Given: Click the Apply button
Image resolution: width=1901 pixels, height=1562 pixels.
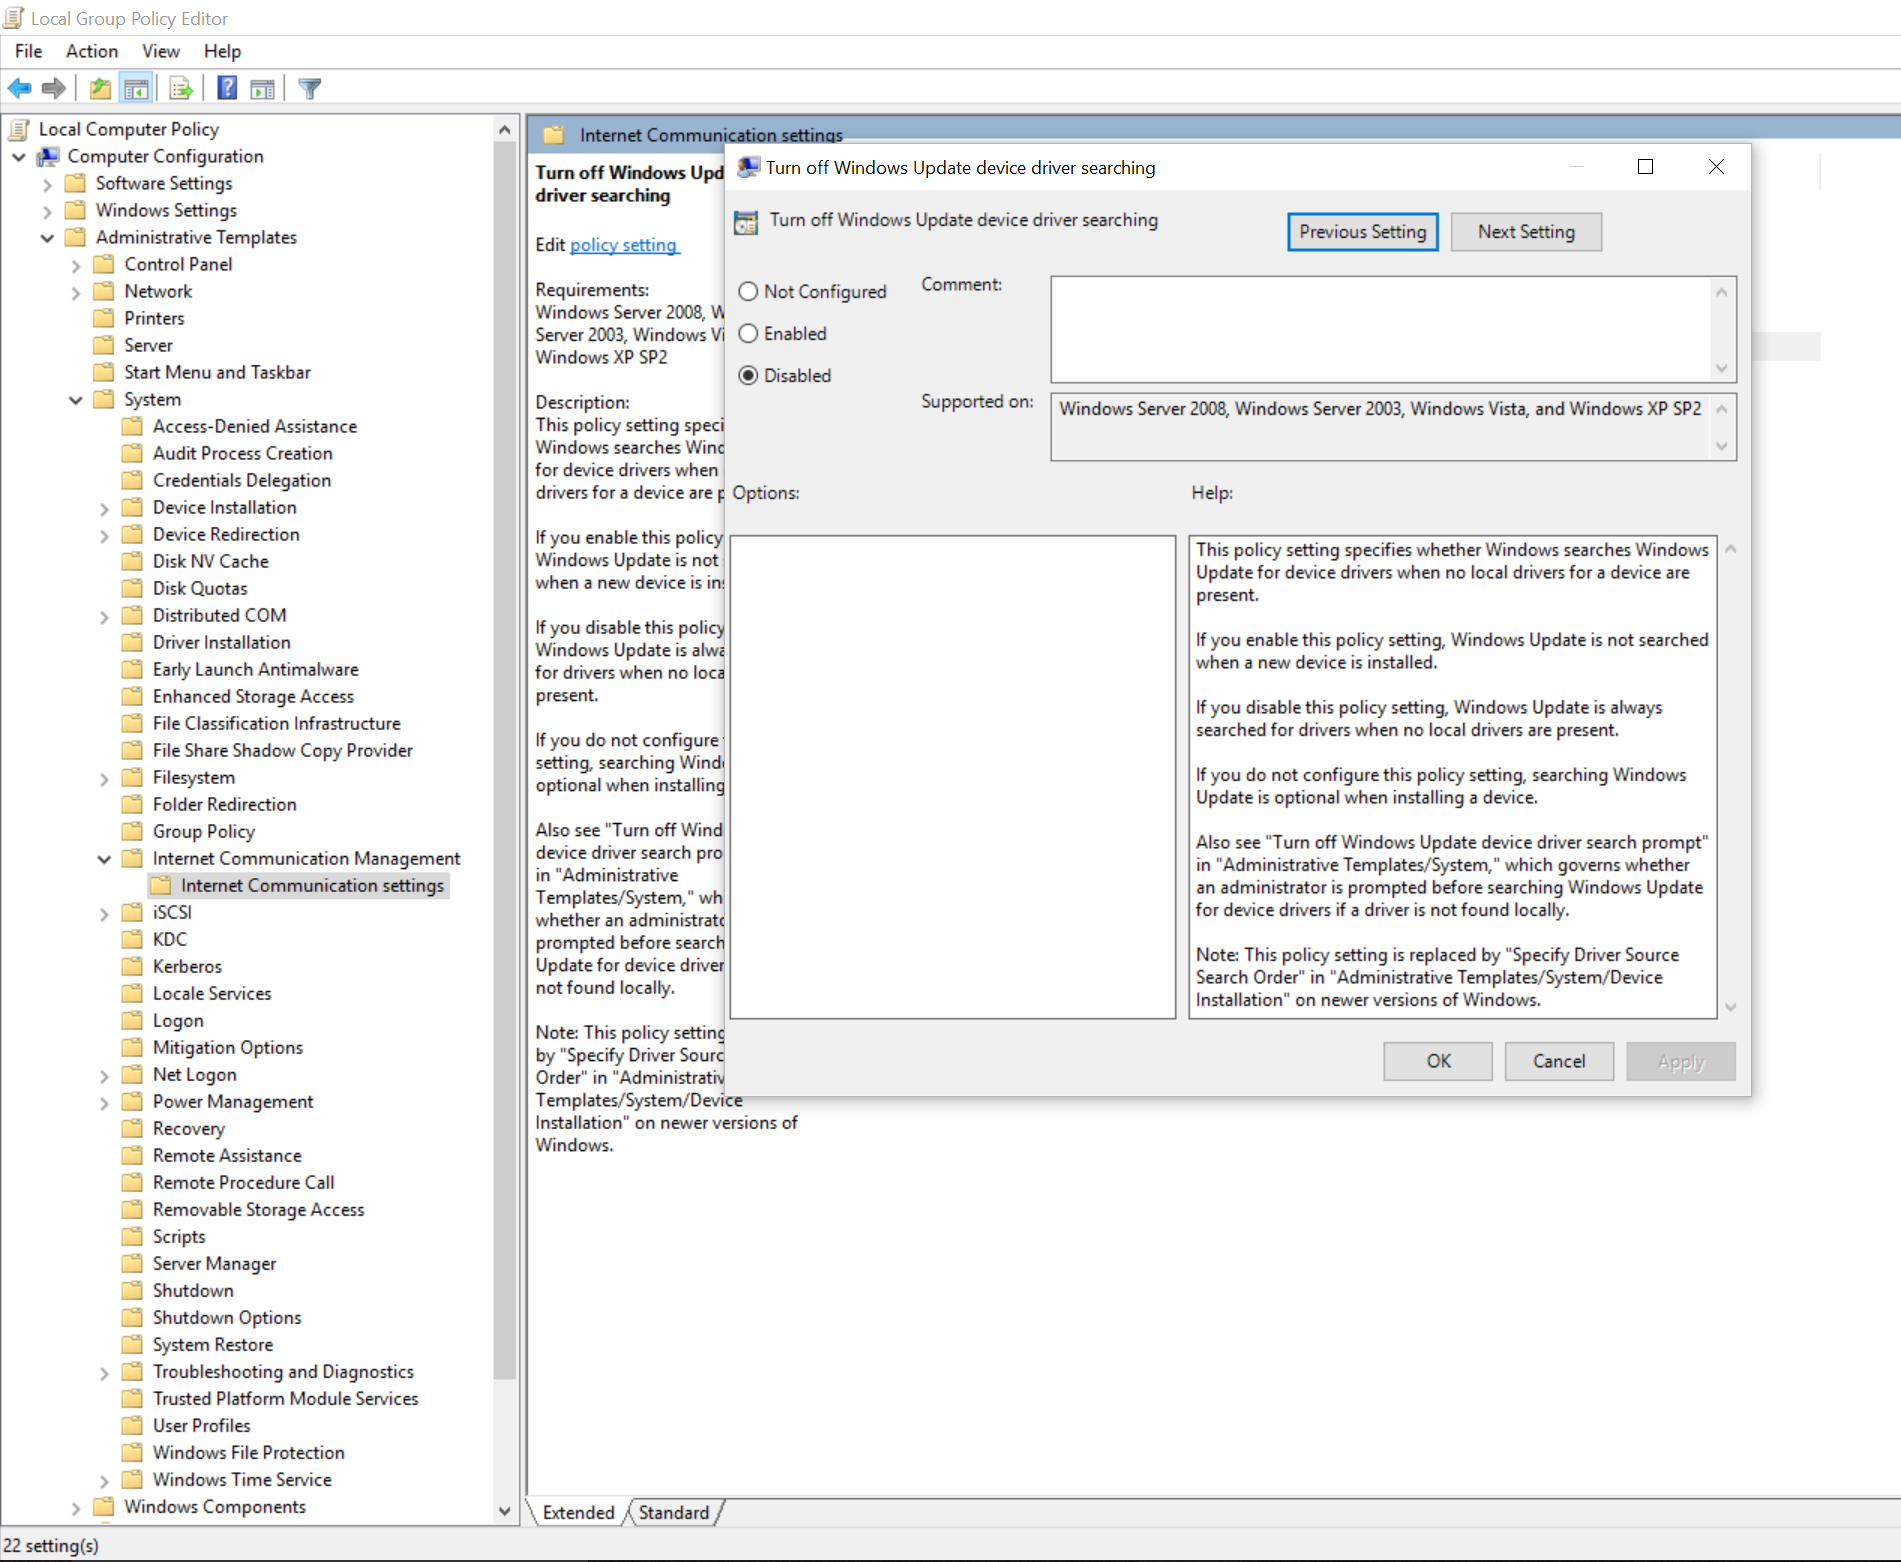Looking at the screenshot, I should (1681, 1061).
